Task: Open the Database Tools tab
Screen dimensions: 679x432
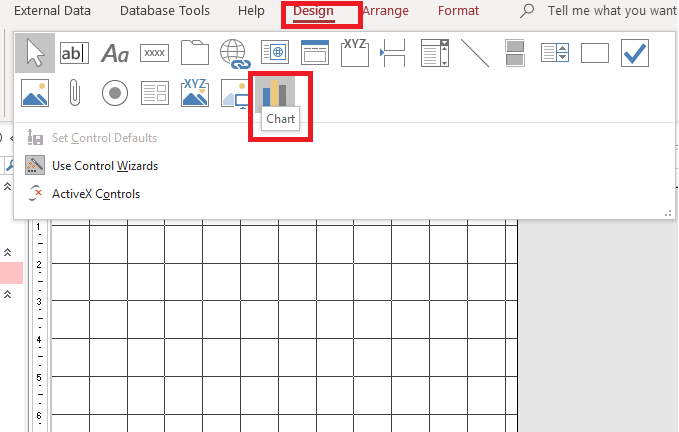Action: coord(165,10)
